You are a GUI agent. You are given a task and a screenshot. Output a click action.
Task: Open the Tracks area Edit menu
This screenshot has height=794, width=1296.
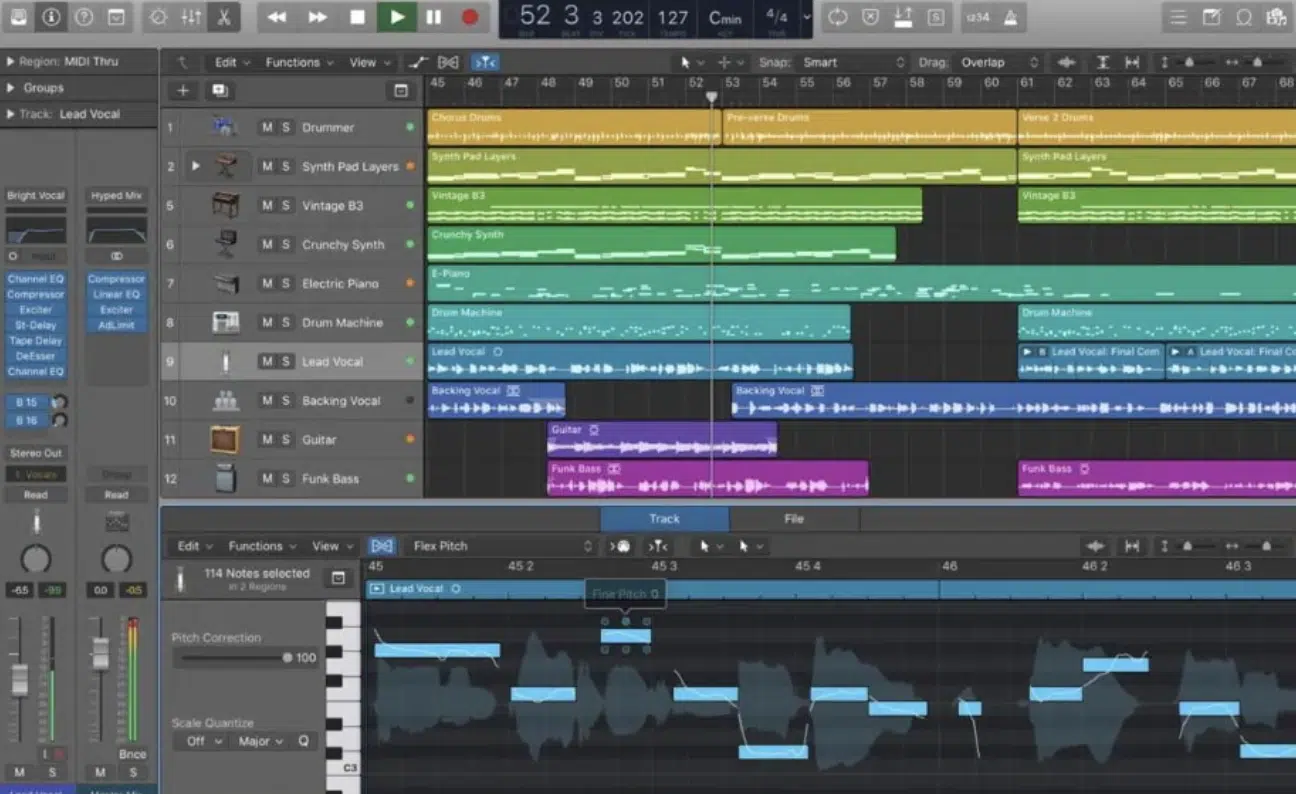(232, 62)
